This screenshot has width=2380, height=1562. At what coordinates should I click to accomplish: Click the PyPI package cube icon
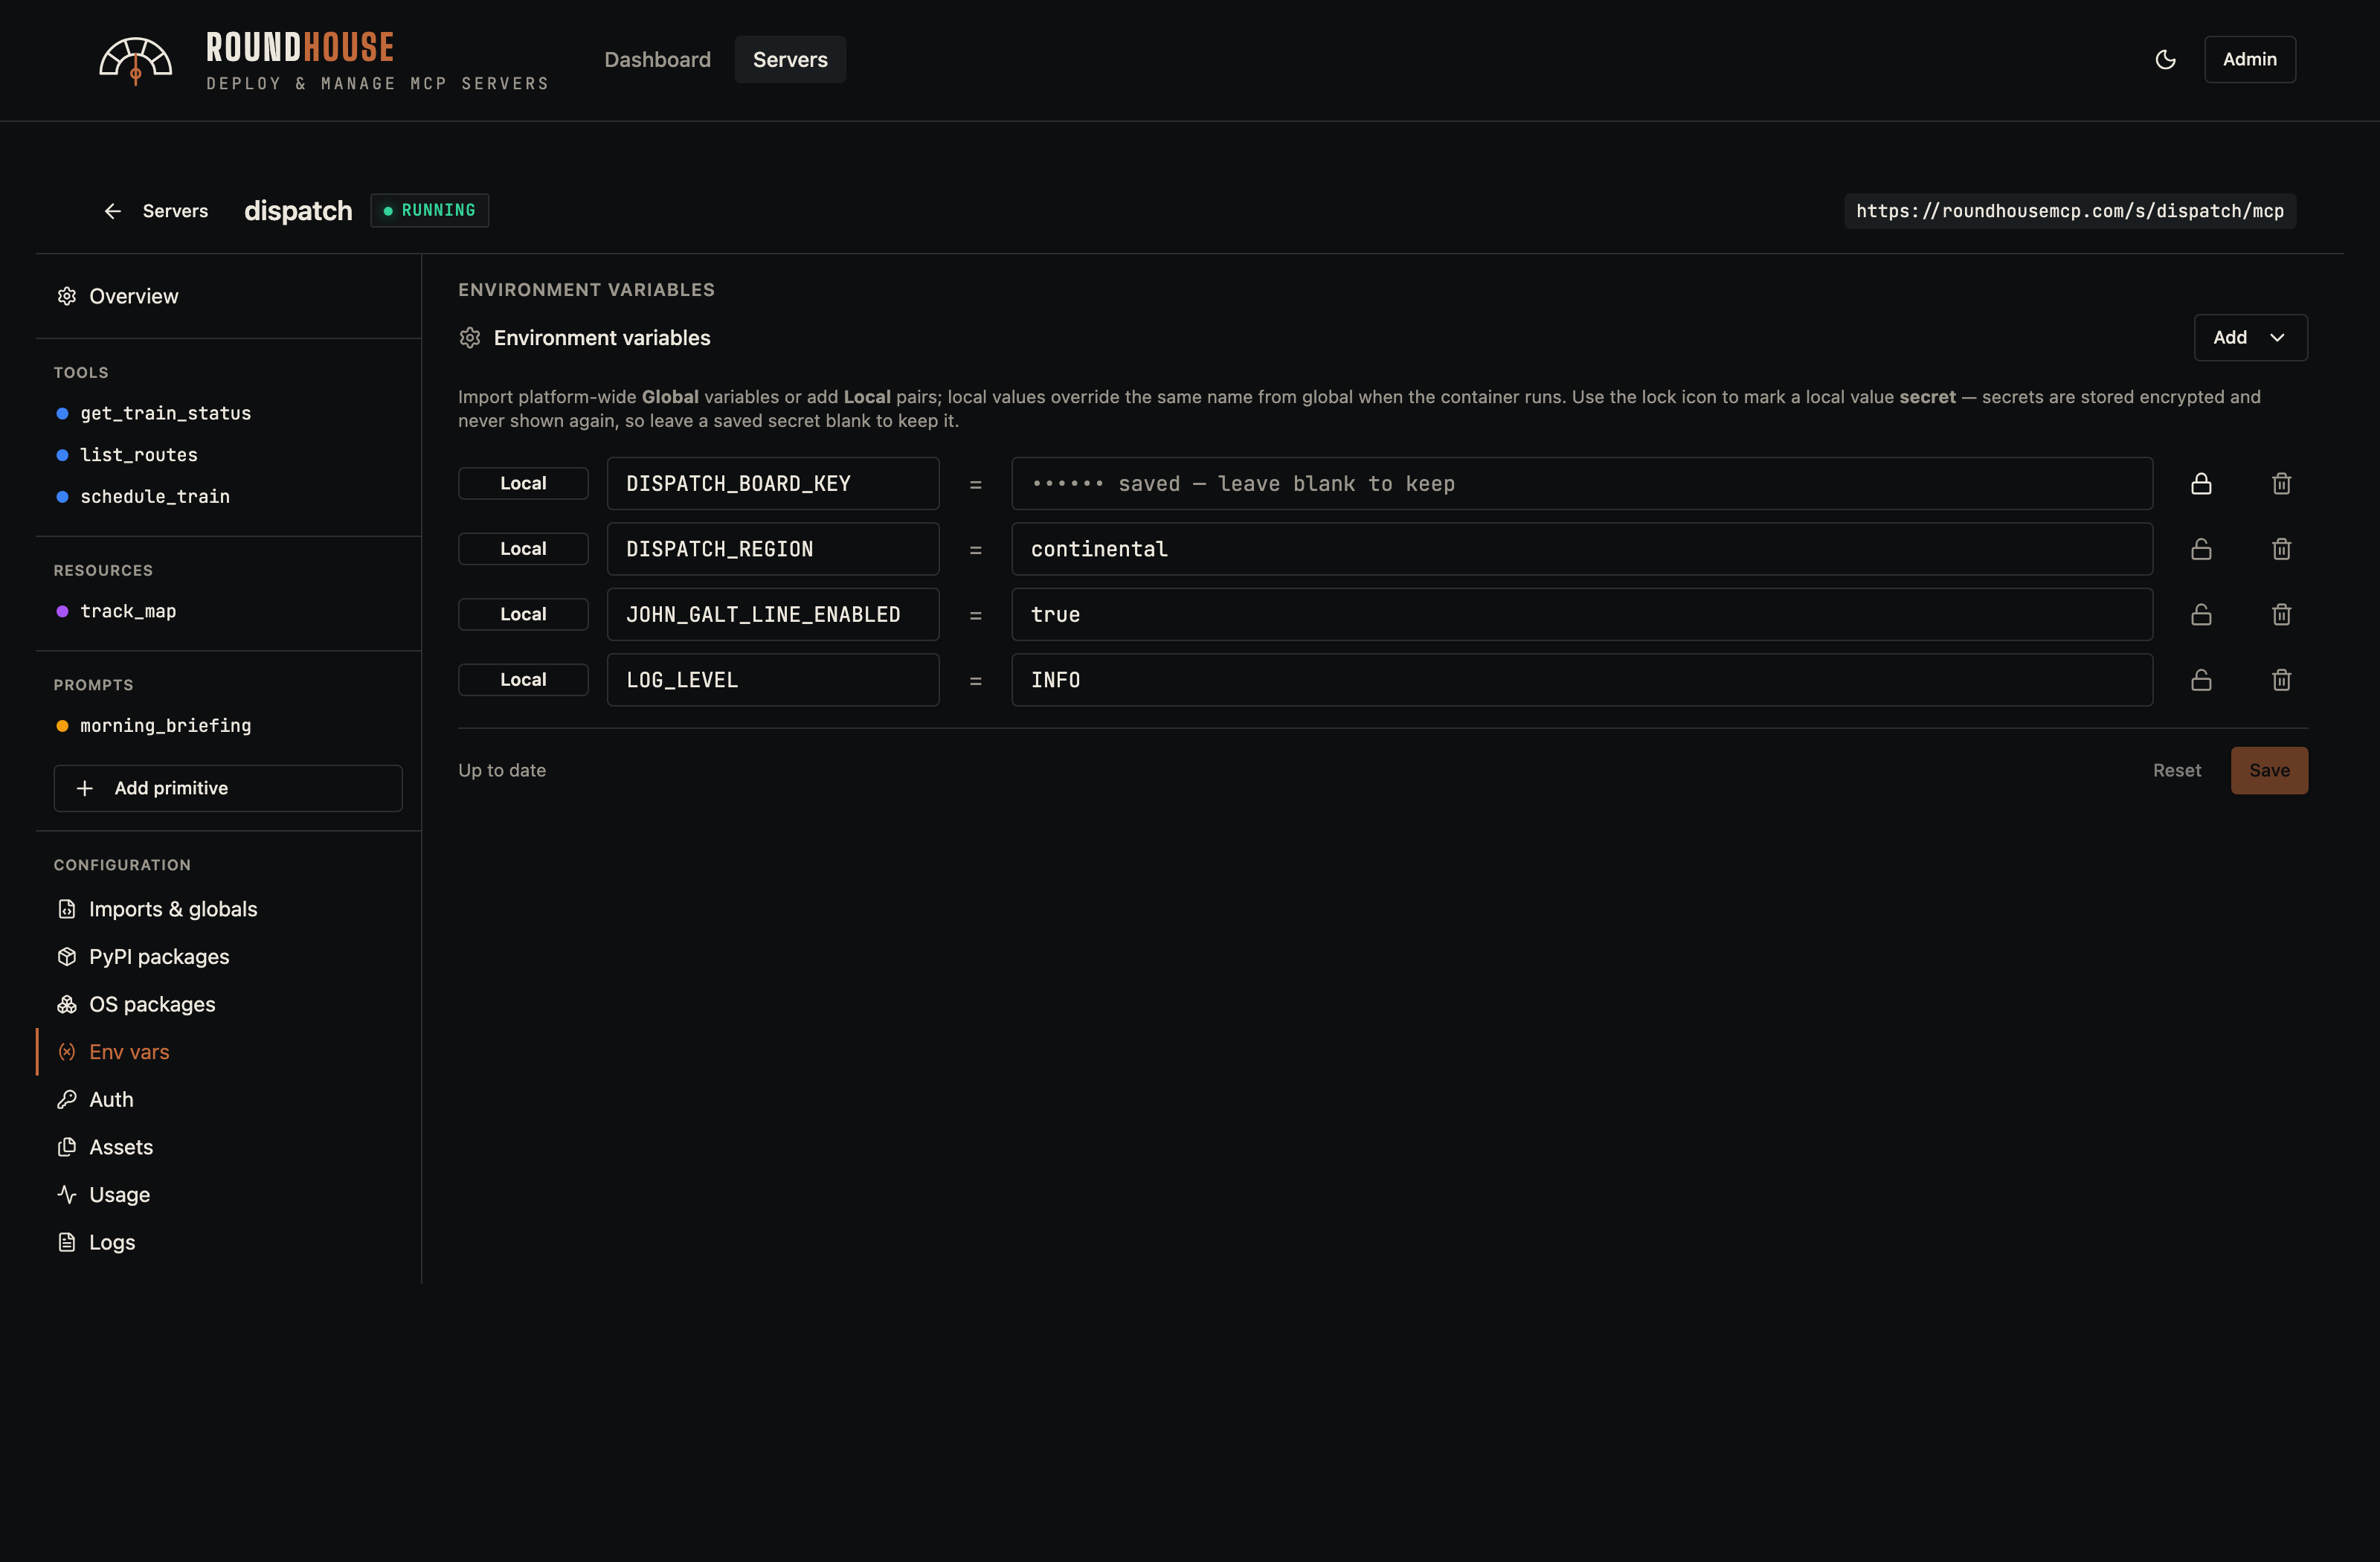[x=67, y=957]
